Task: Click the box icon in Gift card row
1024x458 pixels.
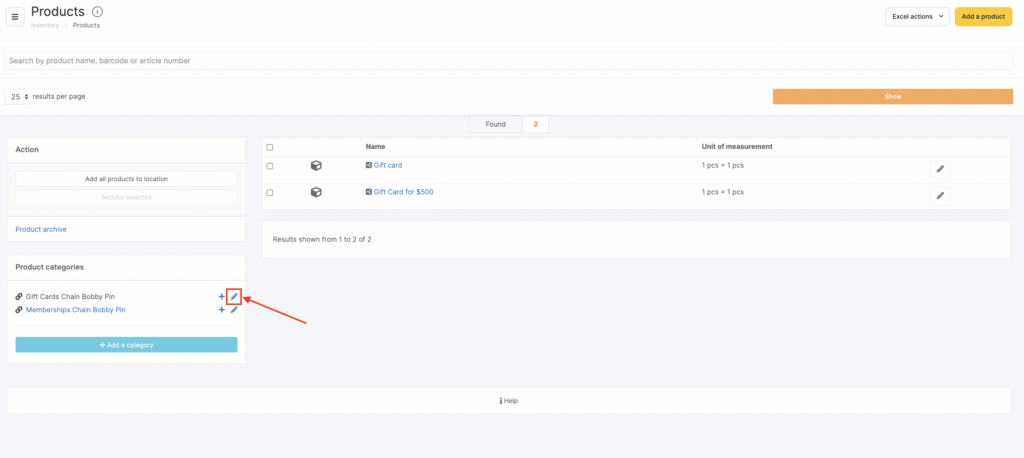Action: tap(316, 166)
